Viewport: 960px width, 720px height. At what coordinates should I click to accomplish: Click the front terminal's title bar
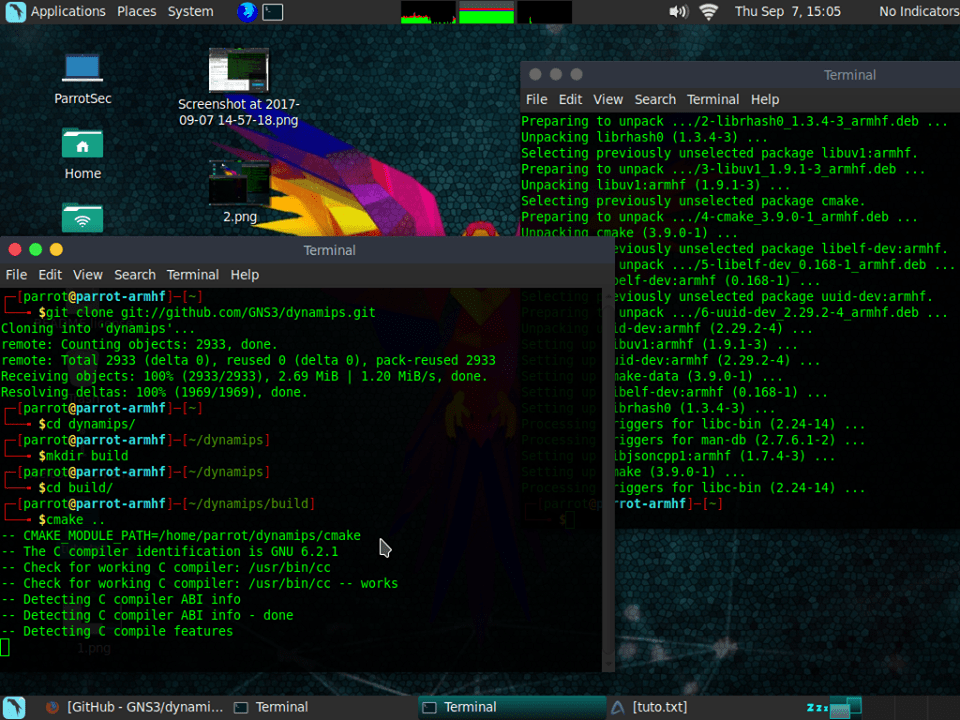(x=307, y=250)
